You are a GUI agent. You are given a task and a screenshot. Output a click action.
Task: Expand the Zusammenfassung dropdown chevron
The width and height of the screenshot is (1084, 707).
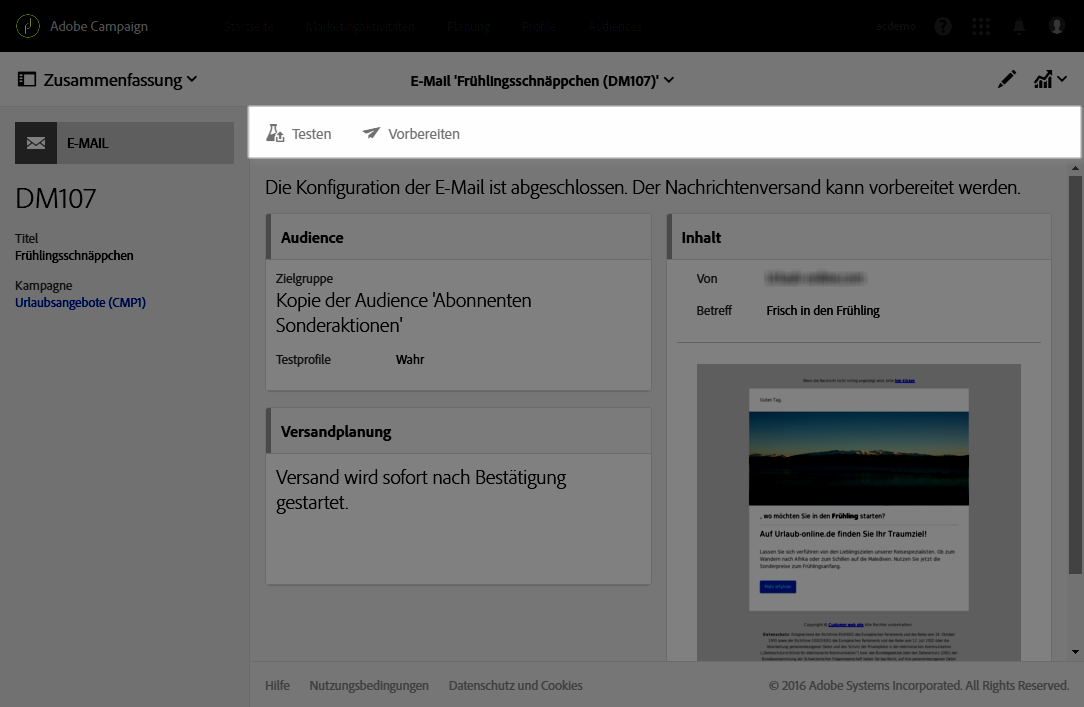coord(192,79)
